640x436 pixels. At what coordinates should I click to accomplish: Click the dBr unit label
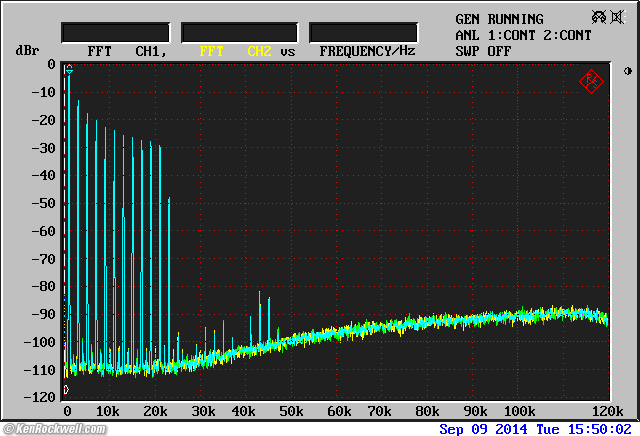(x=26, y=50)
